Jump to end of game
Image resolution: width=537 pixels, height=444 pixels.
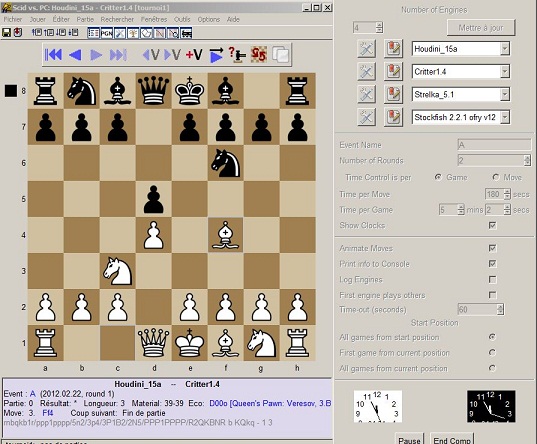tap(118, 55)
